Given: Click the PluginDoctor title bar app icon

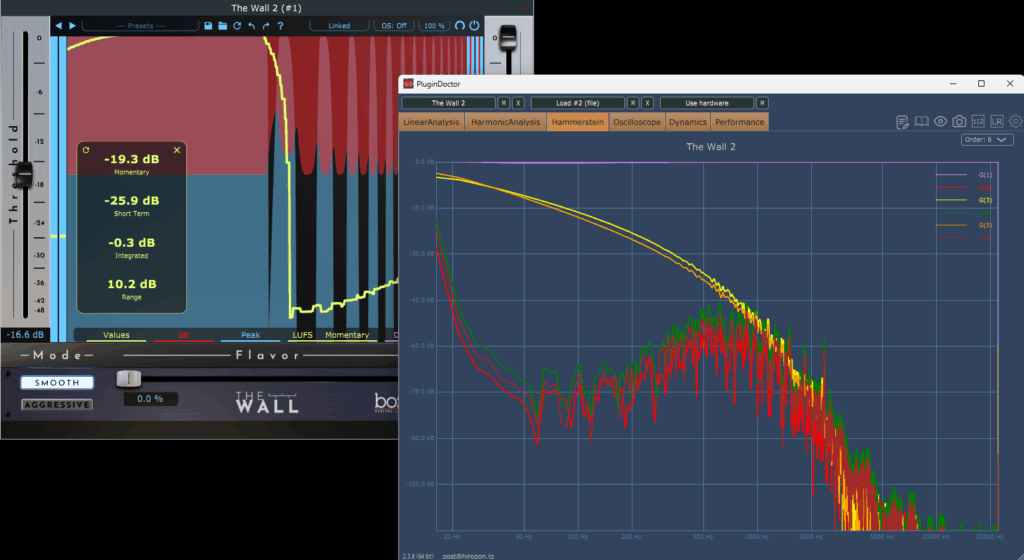Looking at the screenshot, I should (408, 84).
